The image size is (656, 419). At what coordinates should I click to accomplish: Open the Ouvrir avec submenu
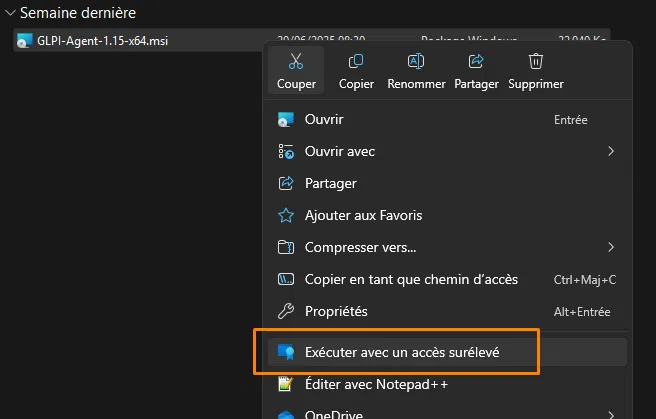coord(447,151)
